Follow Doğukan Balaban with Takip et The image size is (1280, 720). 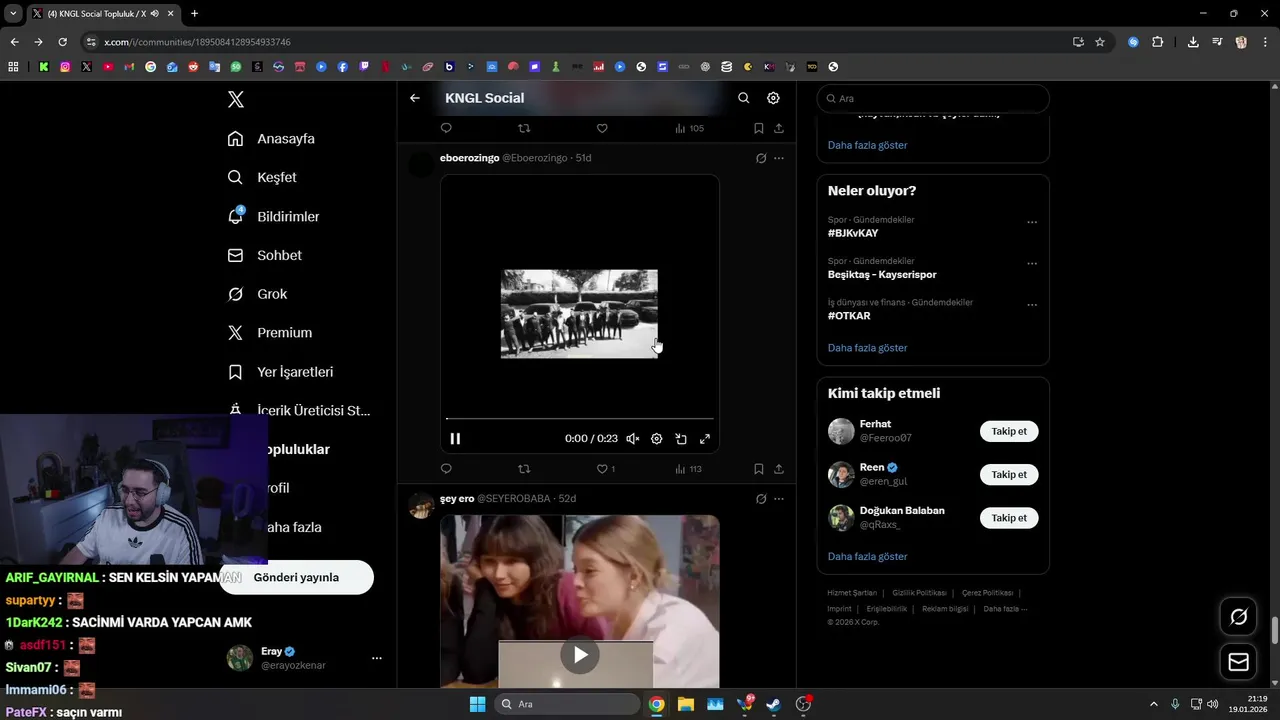(x=1009, y=517)
